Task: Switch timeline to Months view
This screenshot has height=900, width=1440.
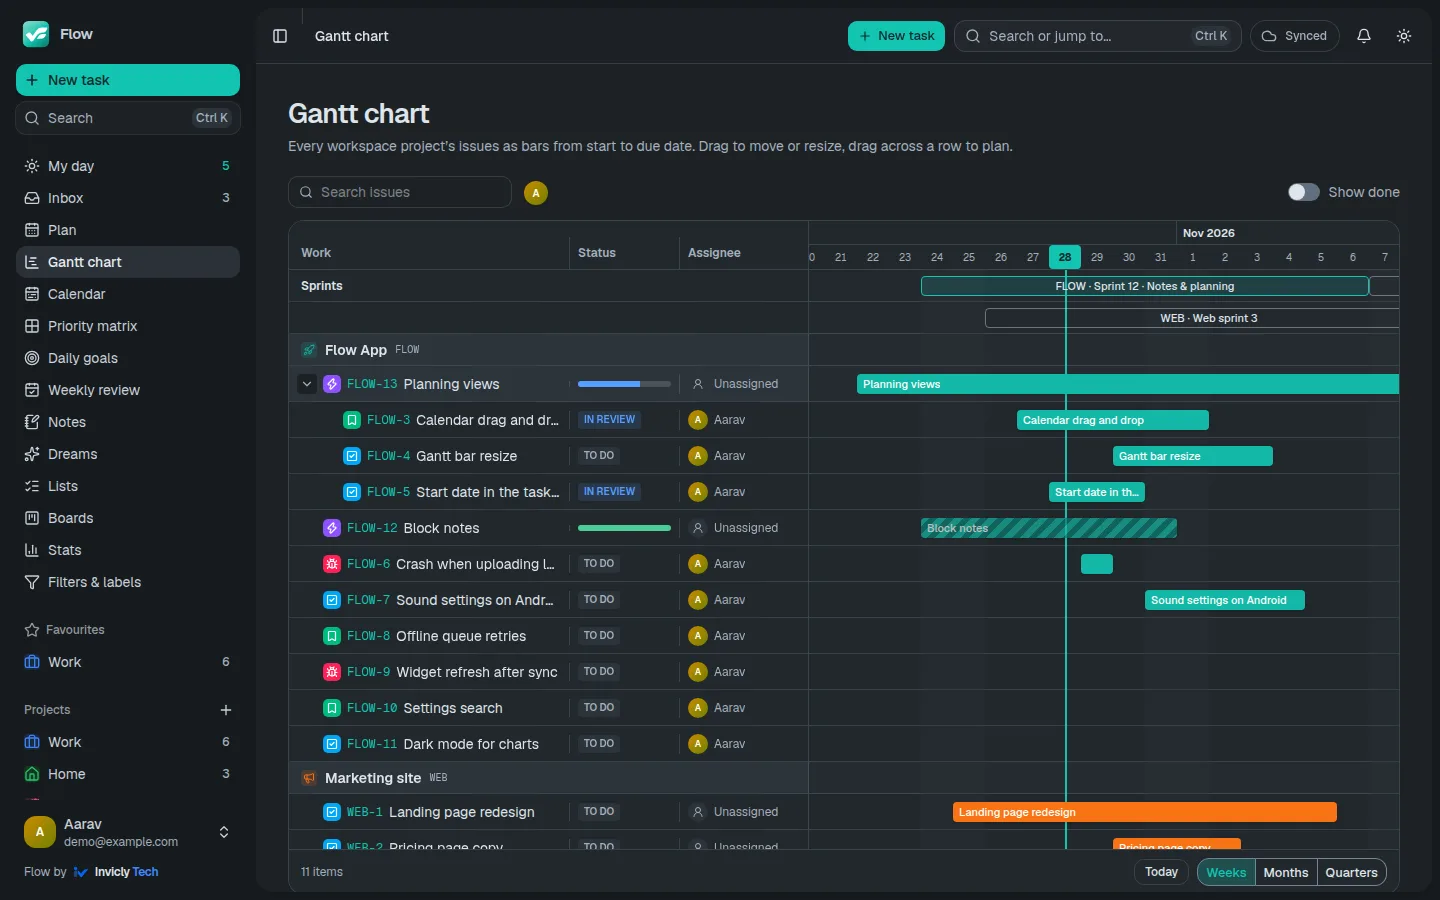Action: coord(1286,872)
